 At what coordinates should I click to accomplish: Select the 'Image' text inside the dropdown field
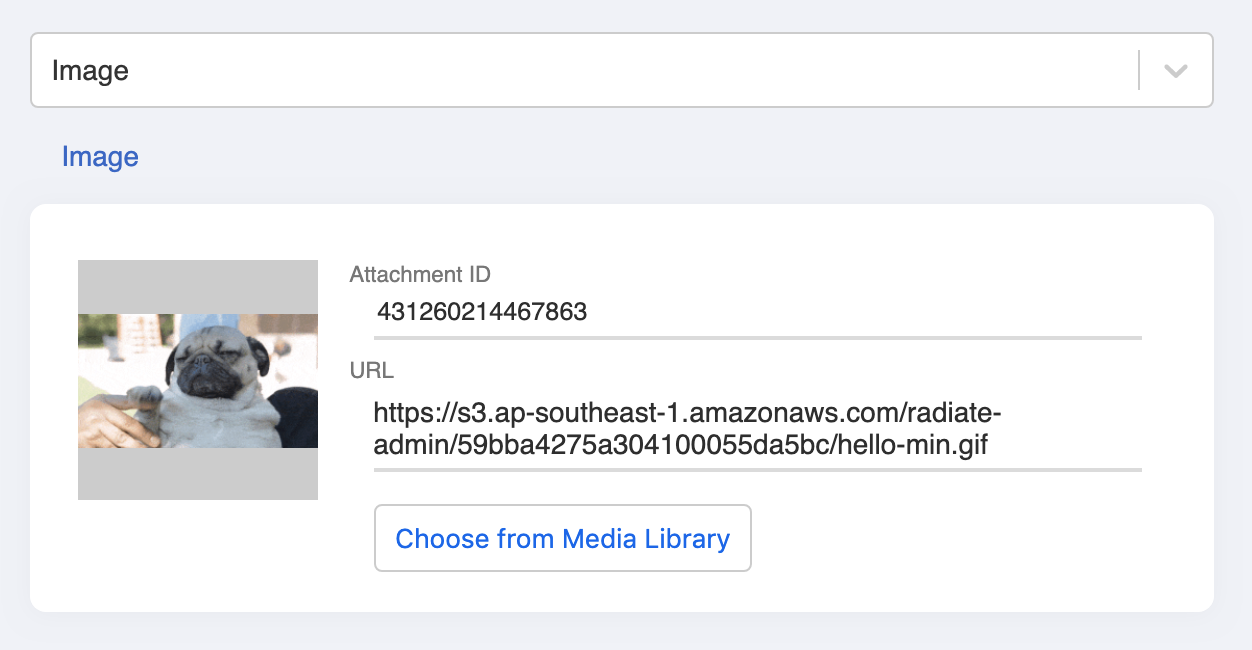[x=90, y=71]
